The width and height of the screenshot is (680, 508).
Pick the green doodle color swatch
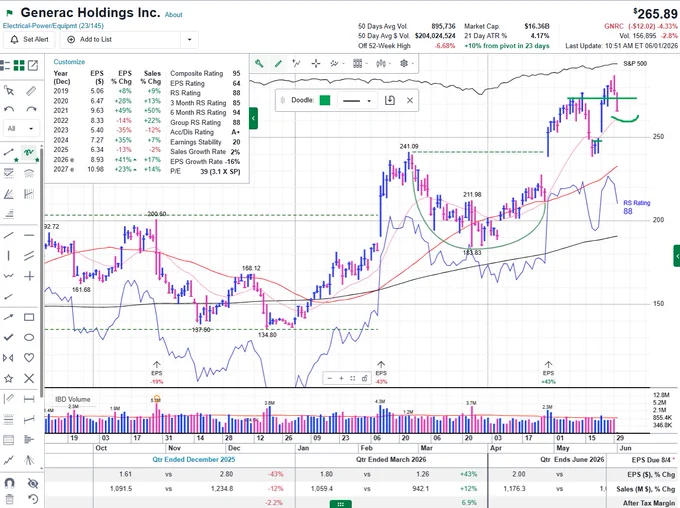click(325, 101)
